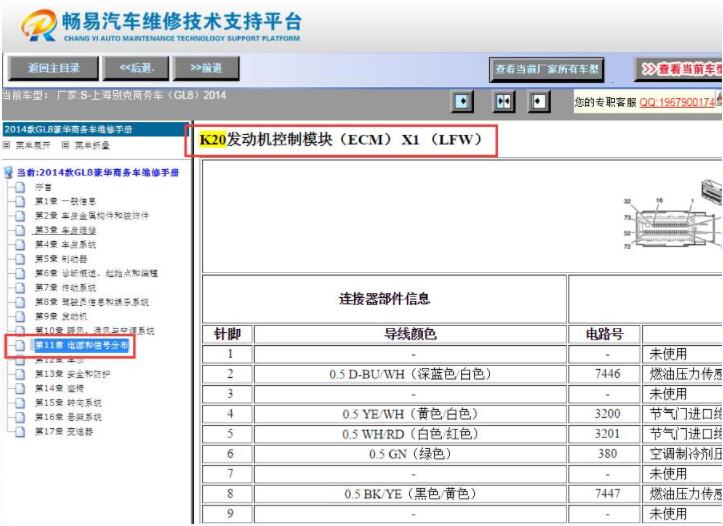Click the 导线颜色 column header
Viewport: 723px width, 526px height.
(x=410, y=334)
